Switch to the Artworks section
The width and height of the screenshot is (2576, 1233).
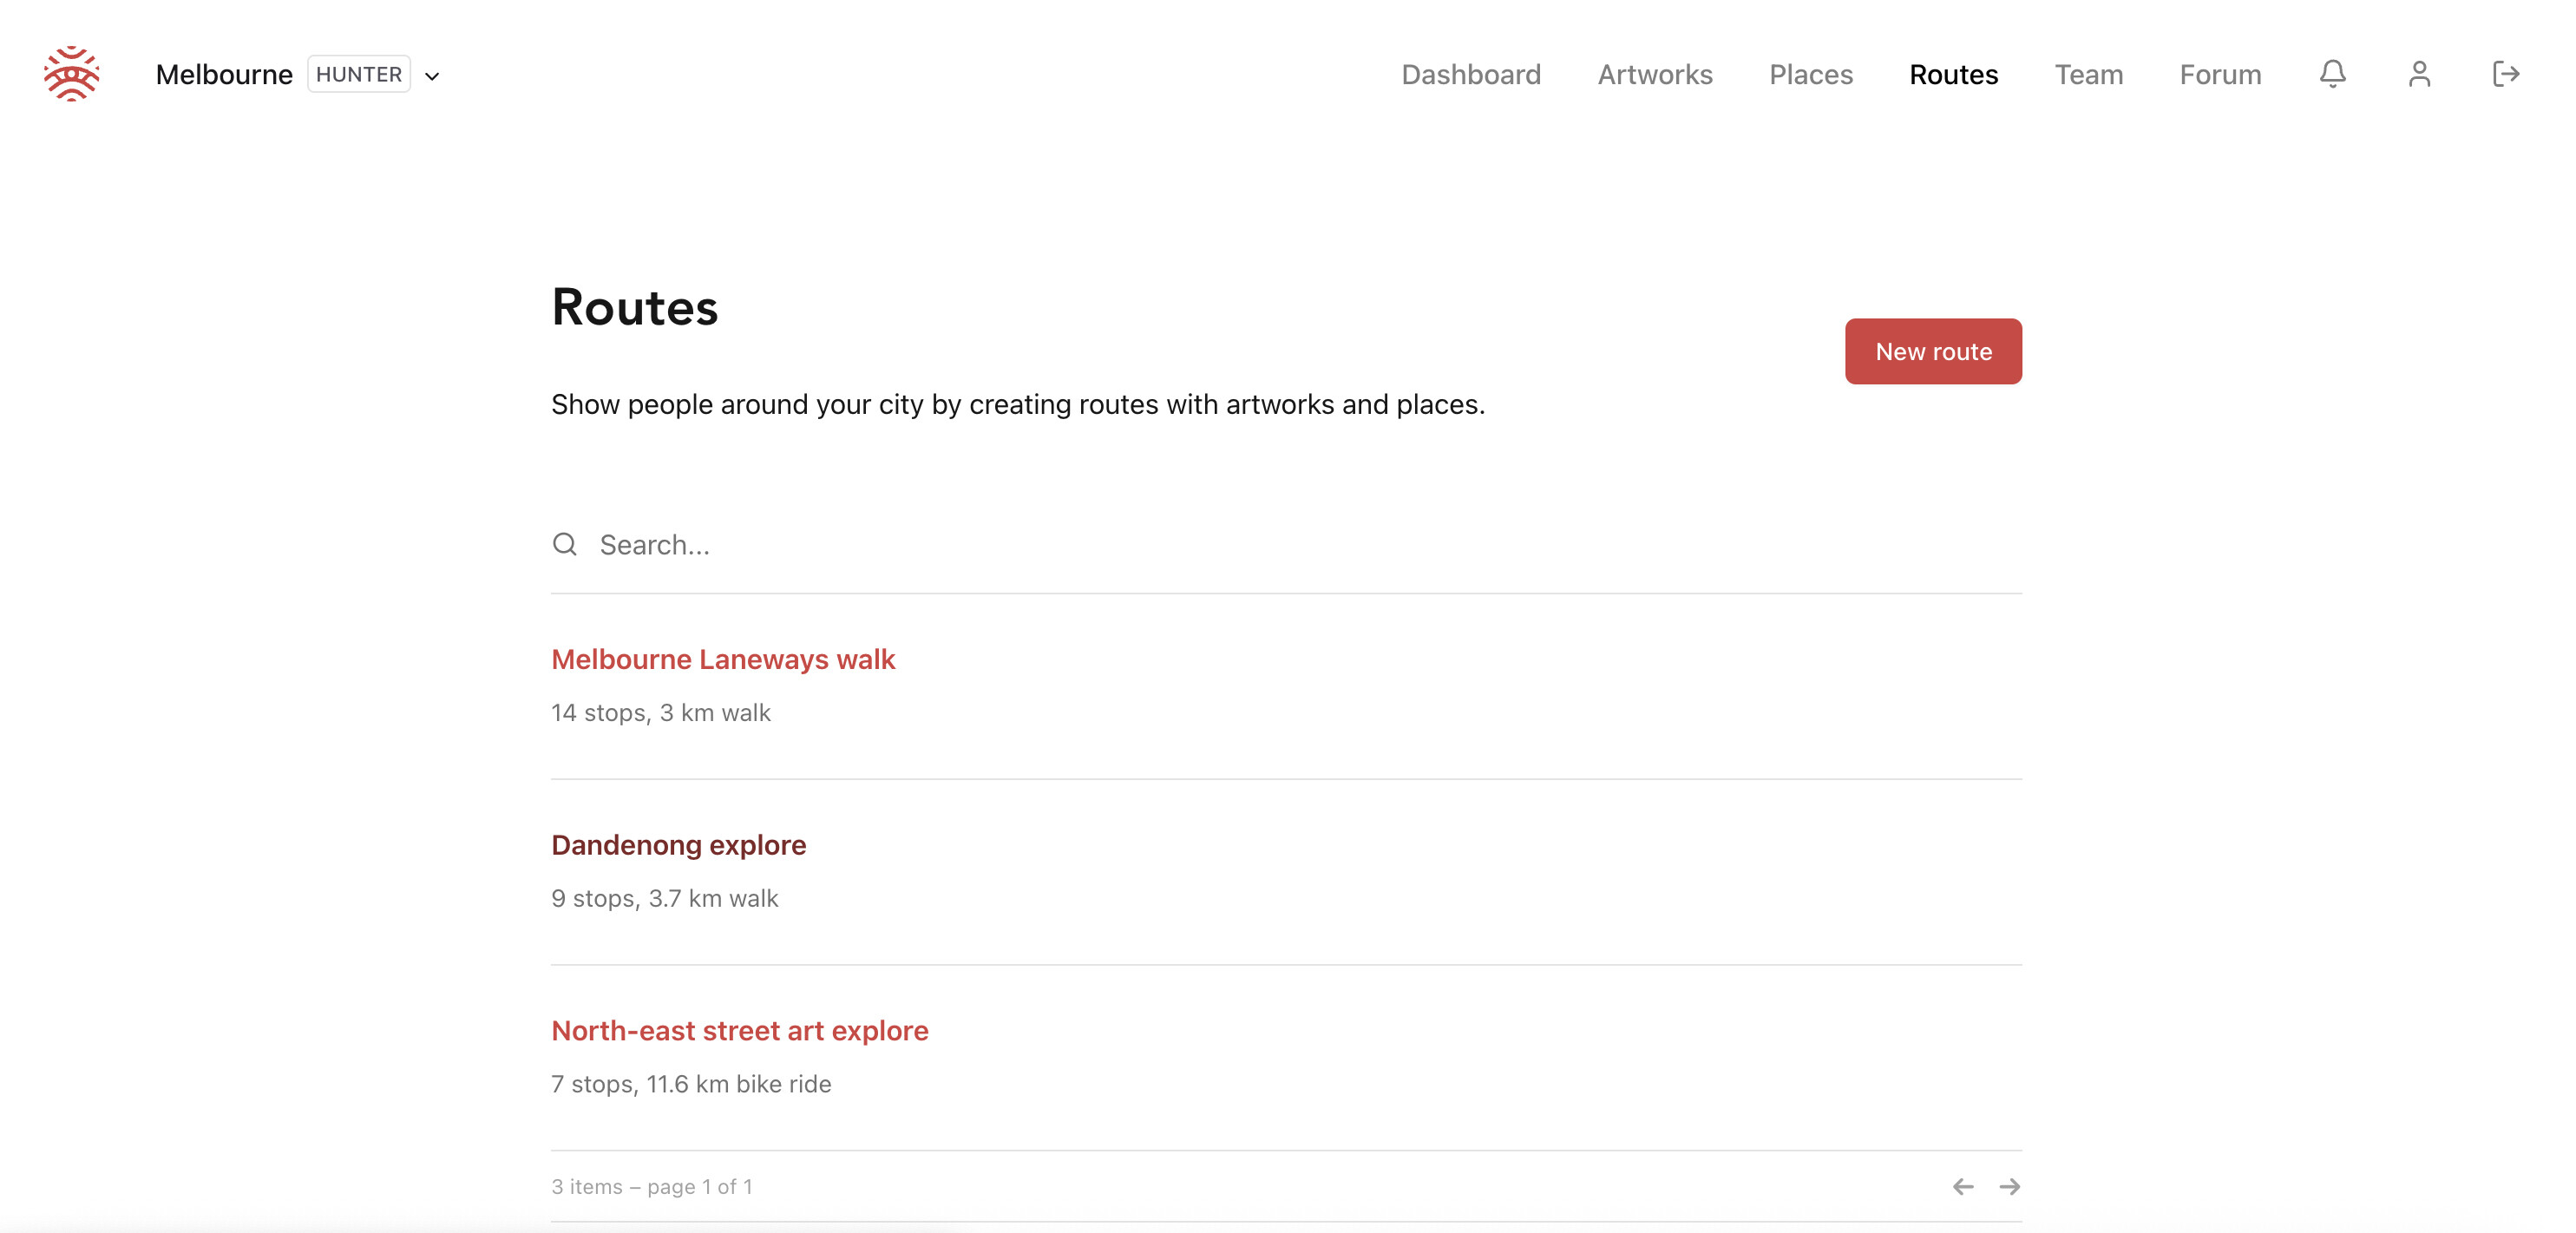tap(1655, 74)
